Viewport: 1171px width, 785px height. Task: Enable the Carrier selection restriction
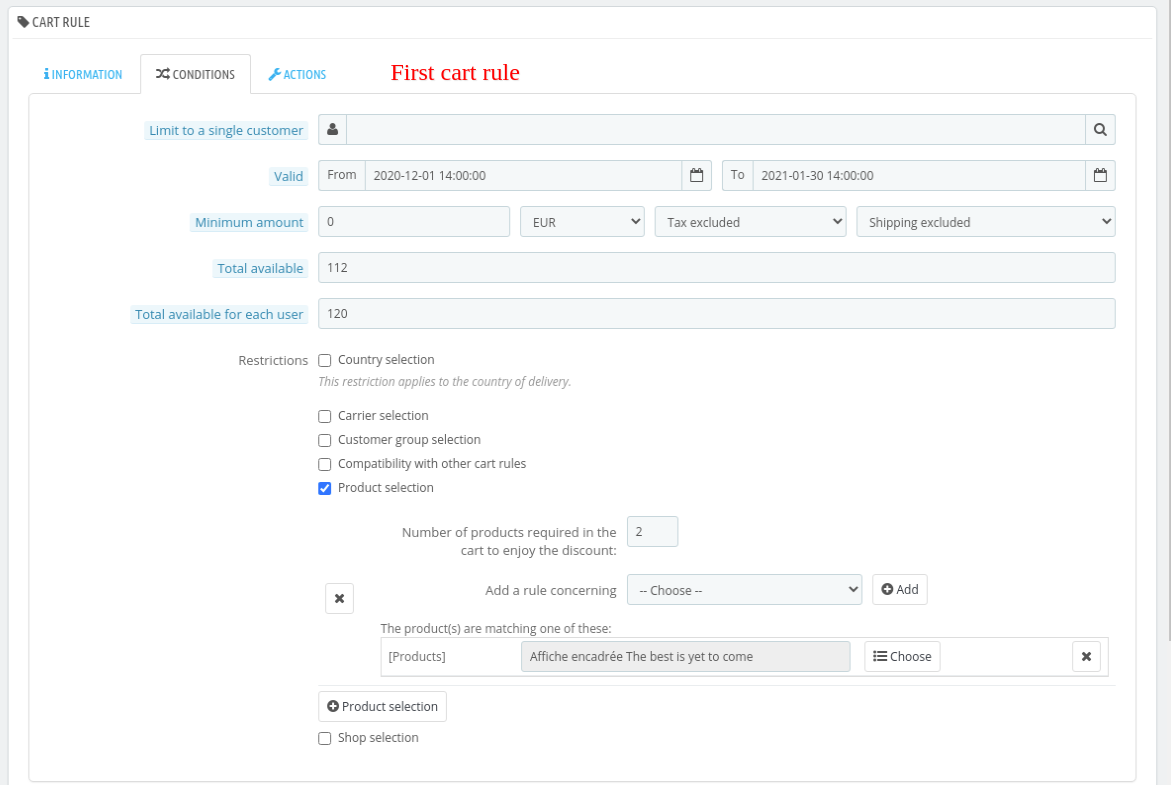[324, 416]
